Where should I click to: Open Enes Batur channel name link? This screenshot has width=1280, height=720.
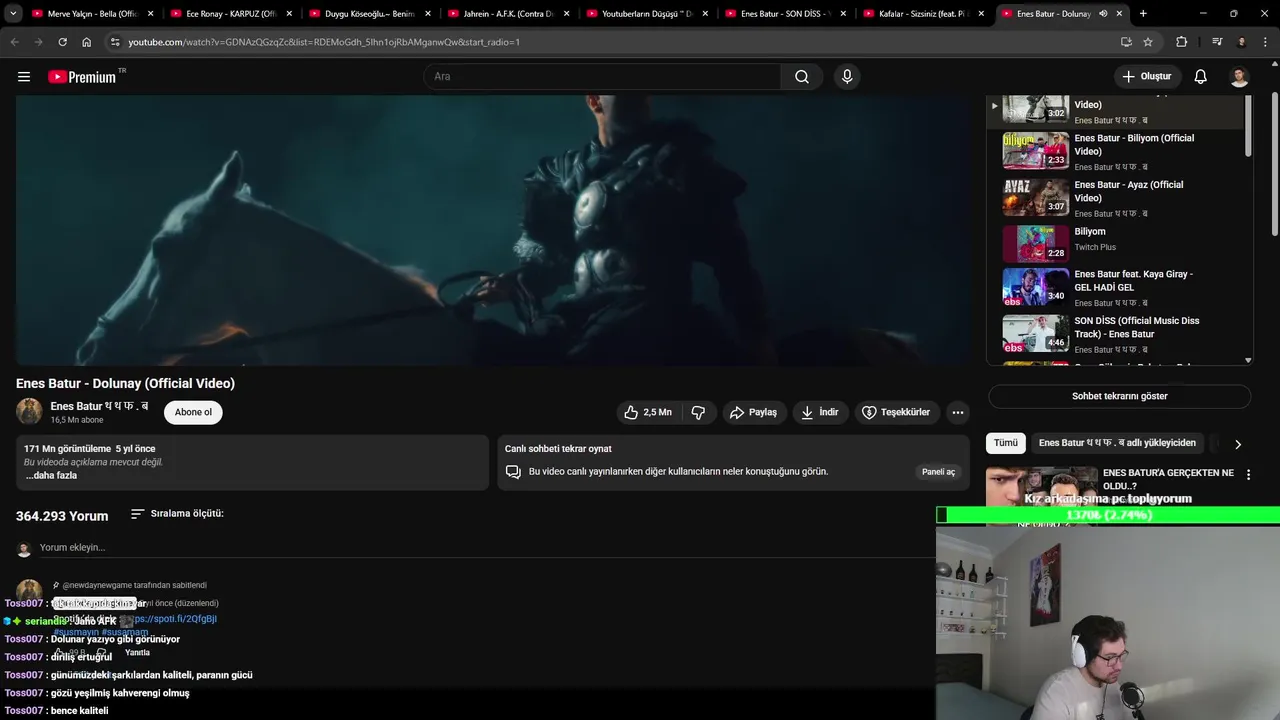tap(99, 406)
